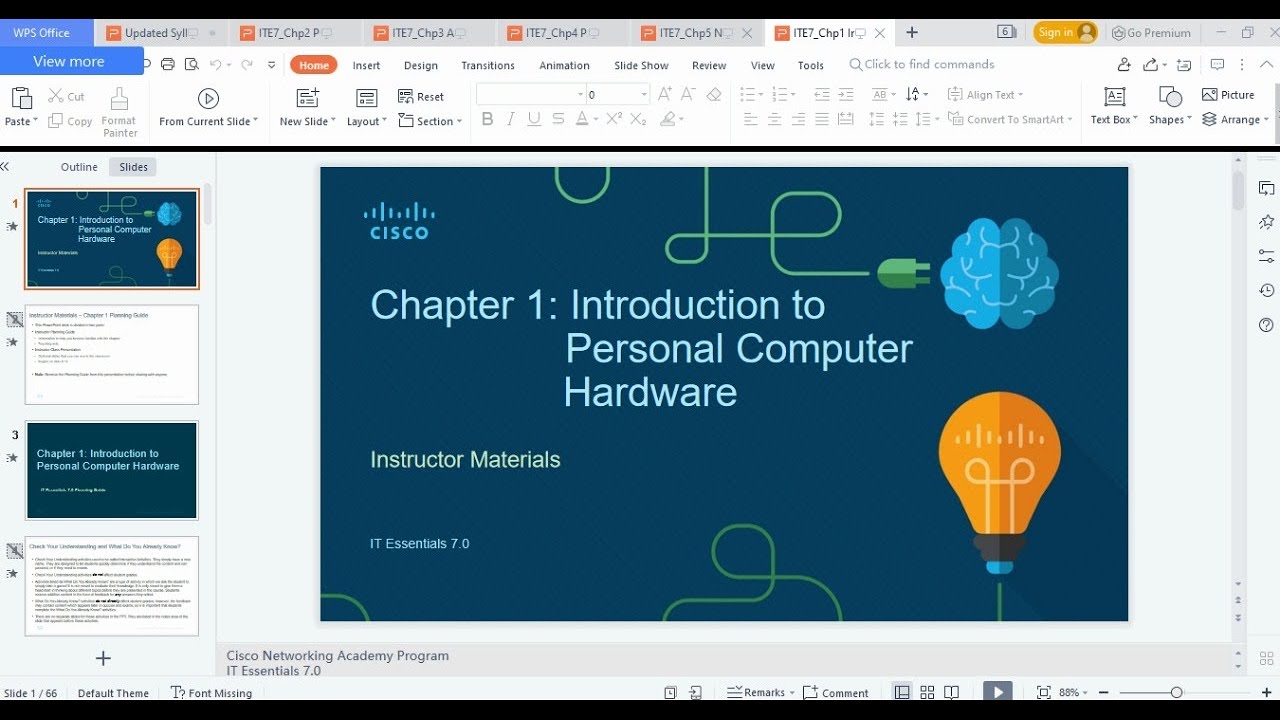The image size is (1280, 720).
Task: Click the Go Premium button
Action: 1151,32
